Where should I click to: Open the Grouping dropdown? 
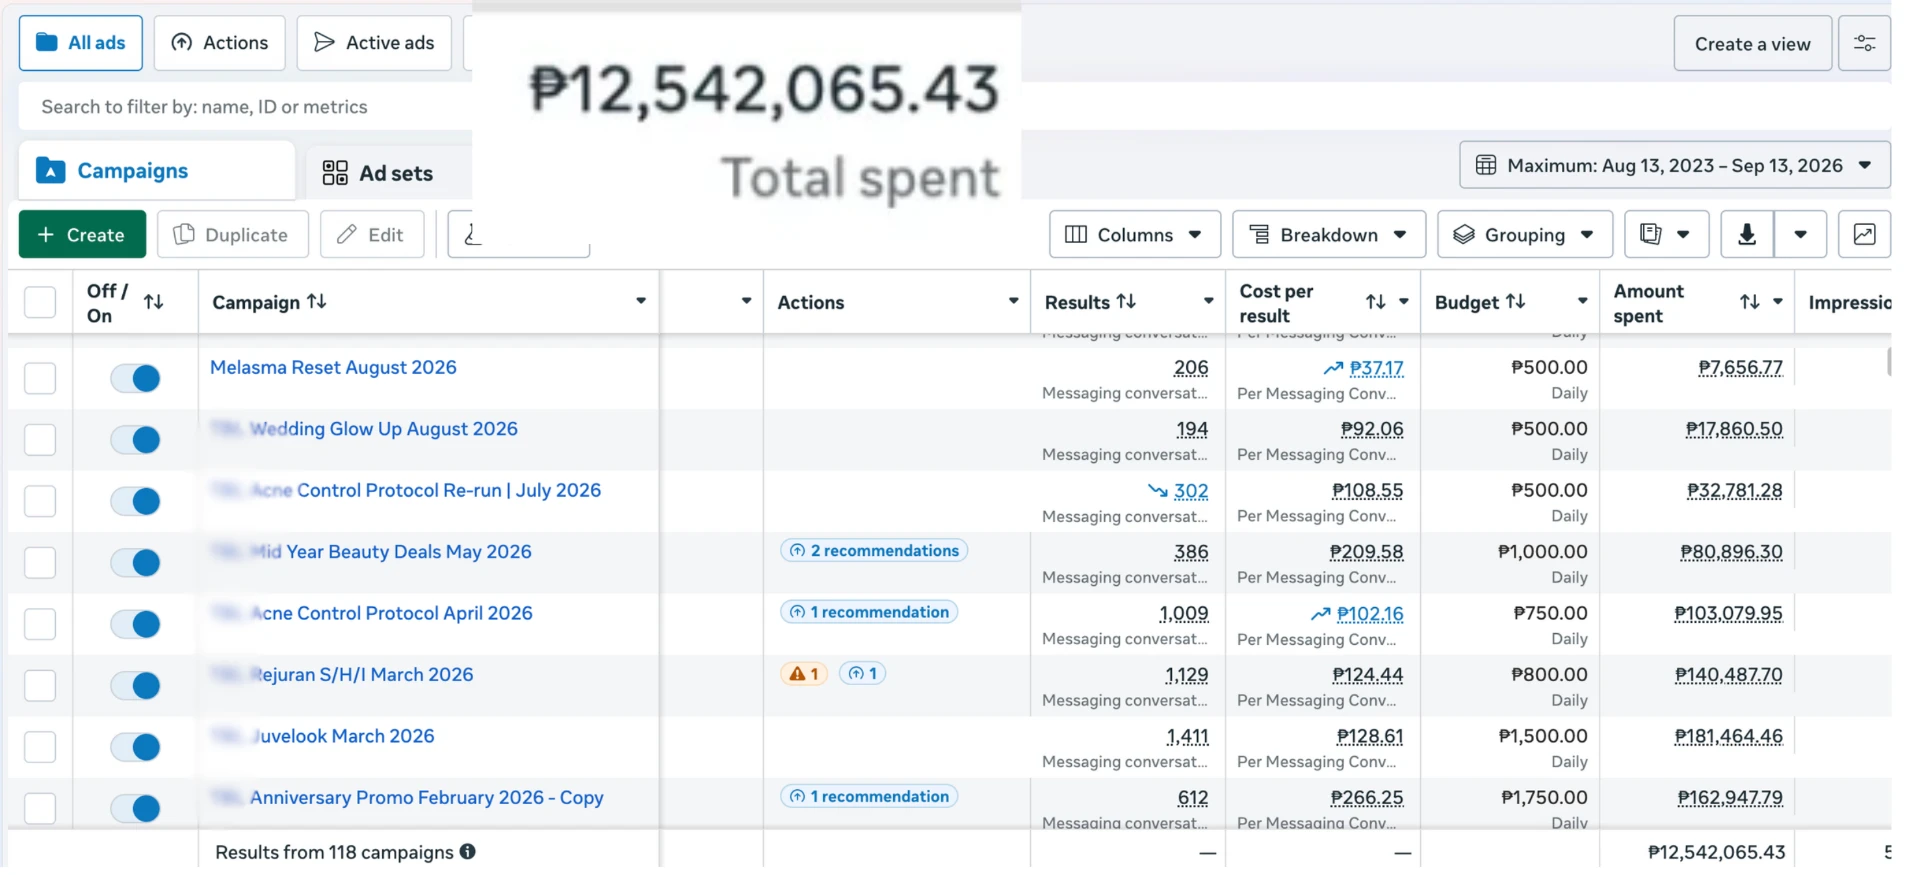(1525, 235)
